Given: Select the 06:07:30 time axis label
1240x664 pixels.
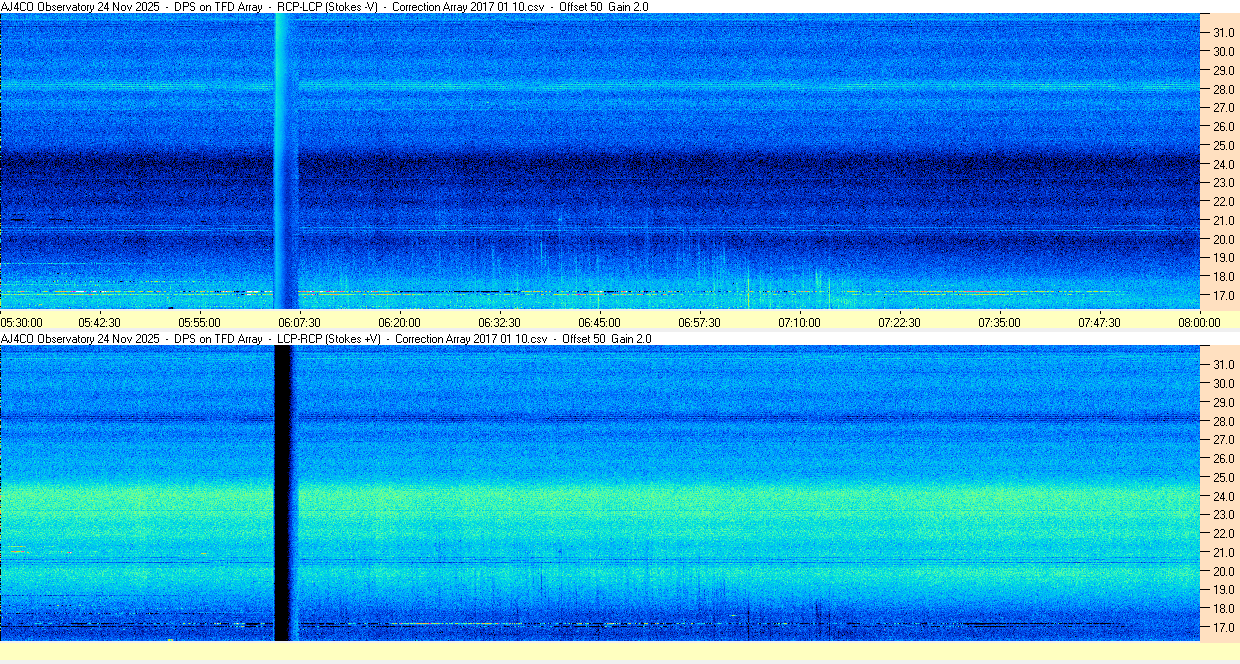Looking at the screenshot, I should click(x=300, y=323).
